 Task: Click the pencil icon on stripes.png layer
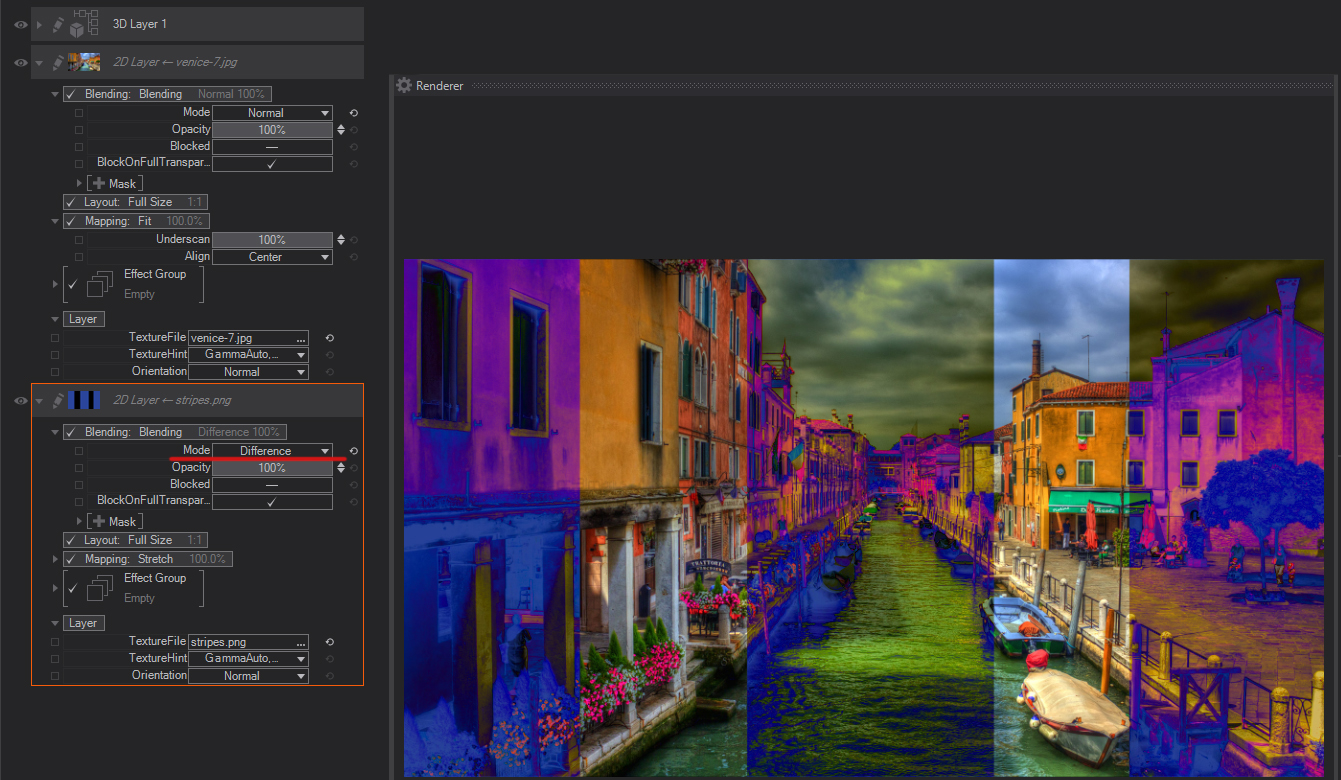coord(58,401)
